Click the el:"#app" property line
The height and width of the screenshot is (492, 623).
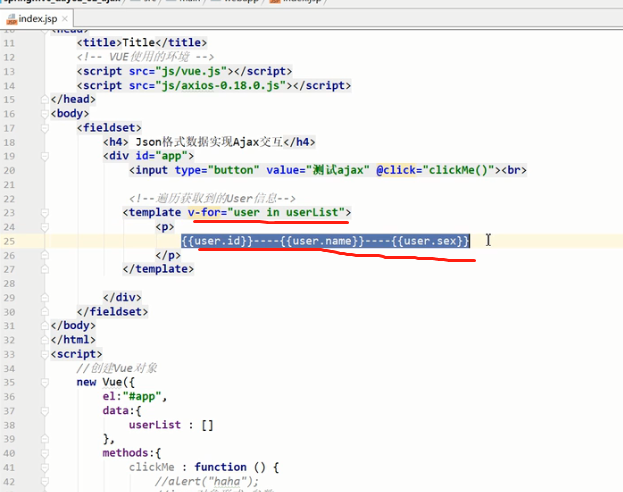click(x=135, y=396)
